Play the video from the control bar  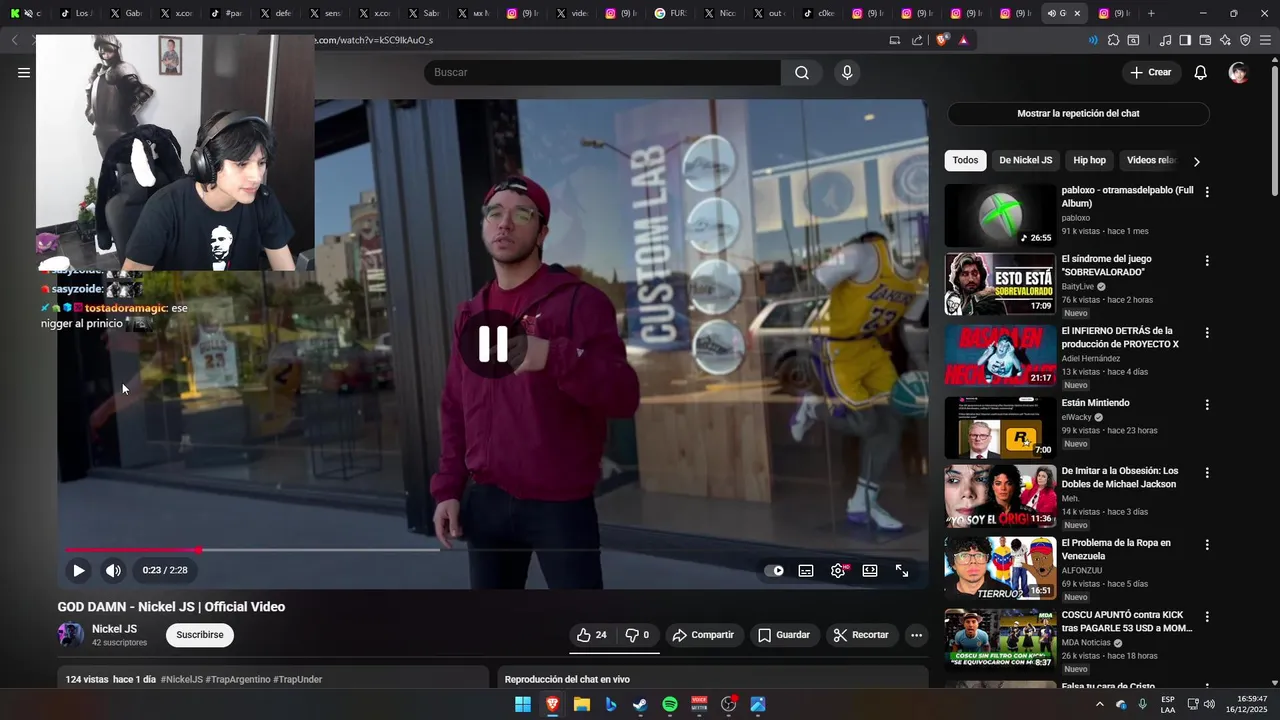78,570
